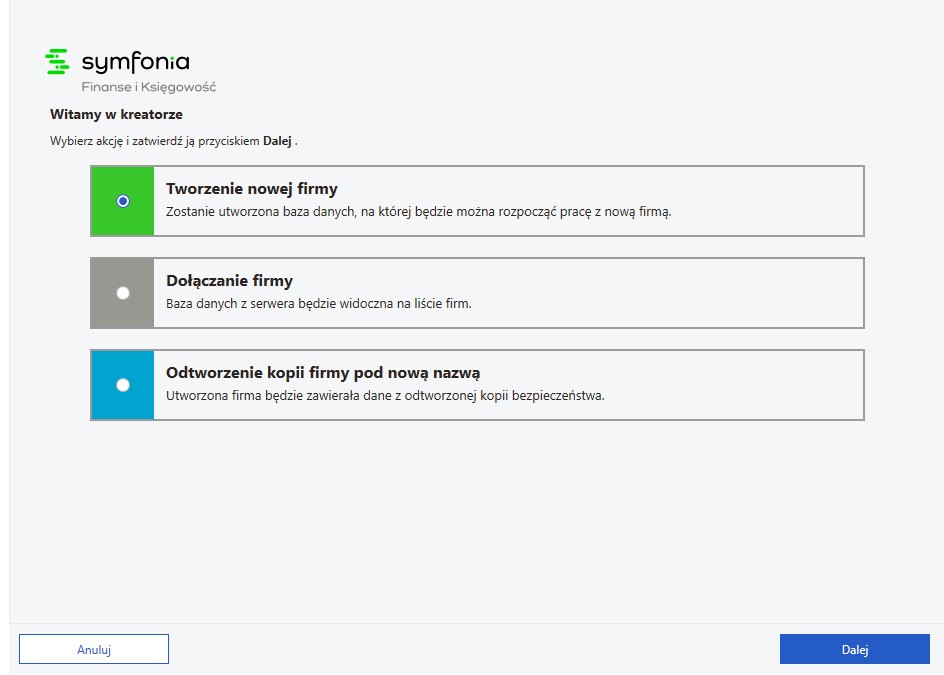944x675 pixels.
Task: Click the blue tile of the restore option
Action: (x=122, y=385)
